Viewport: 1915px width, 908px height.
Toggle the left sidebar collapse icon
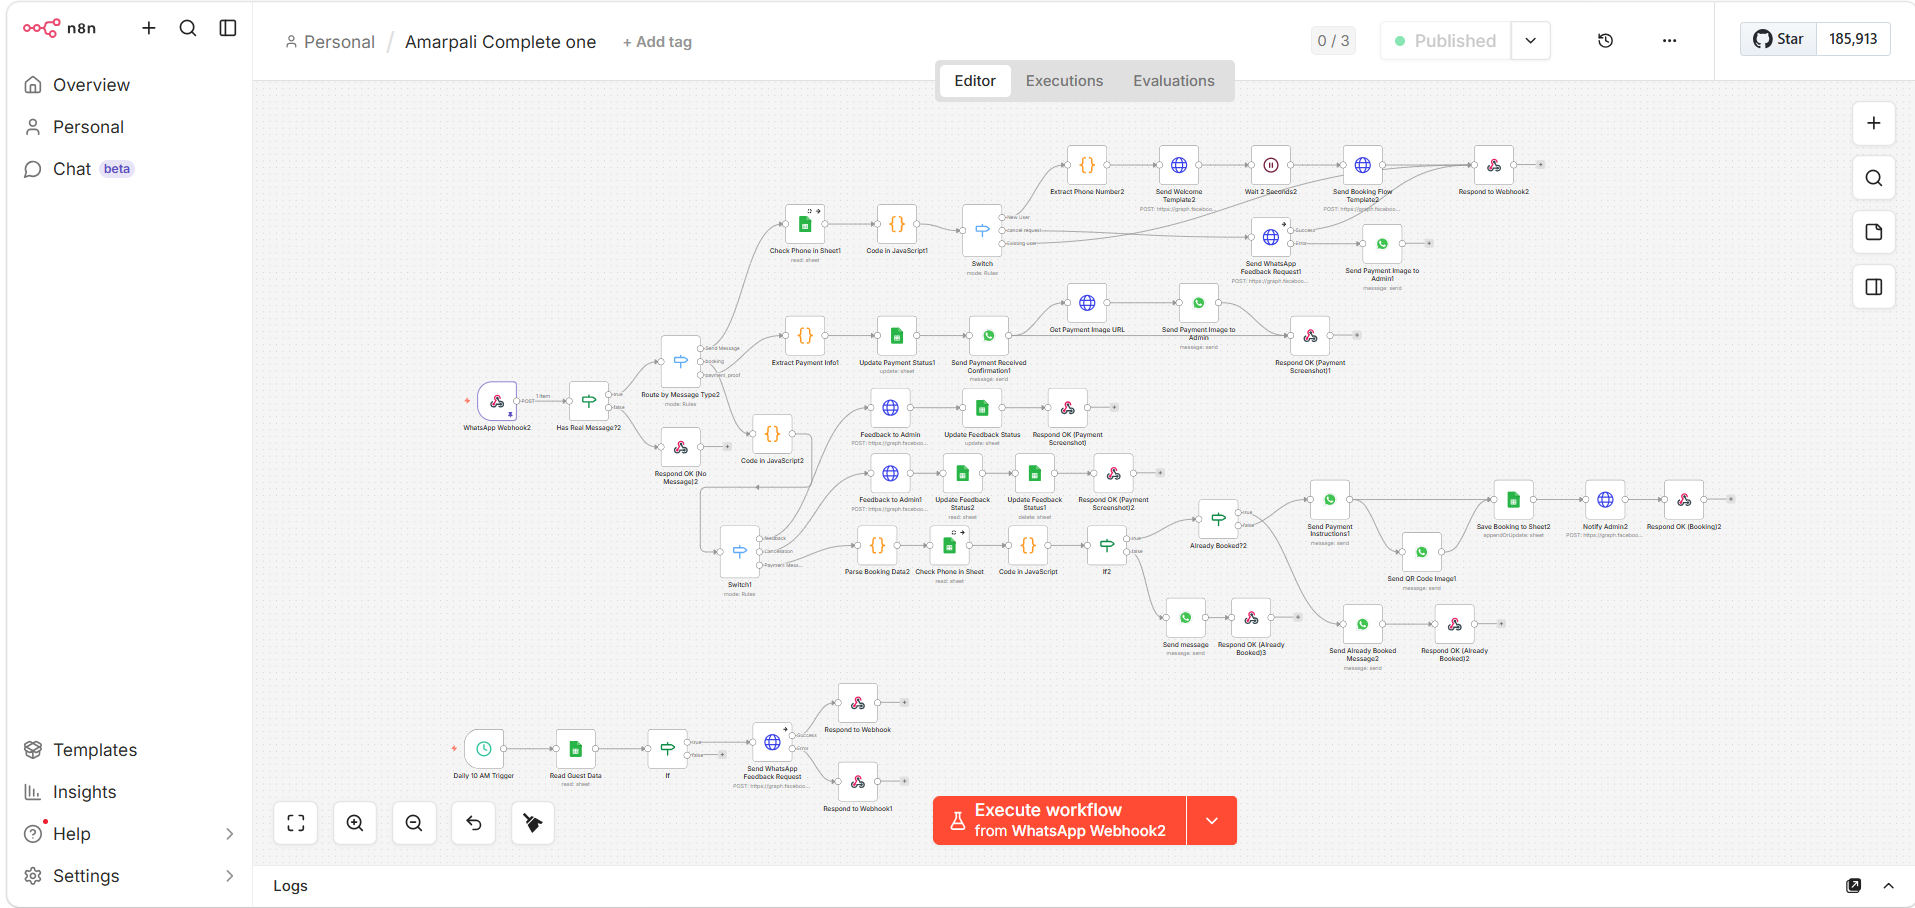228,28
